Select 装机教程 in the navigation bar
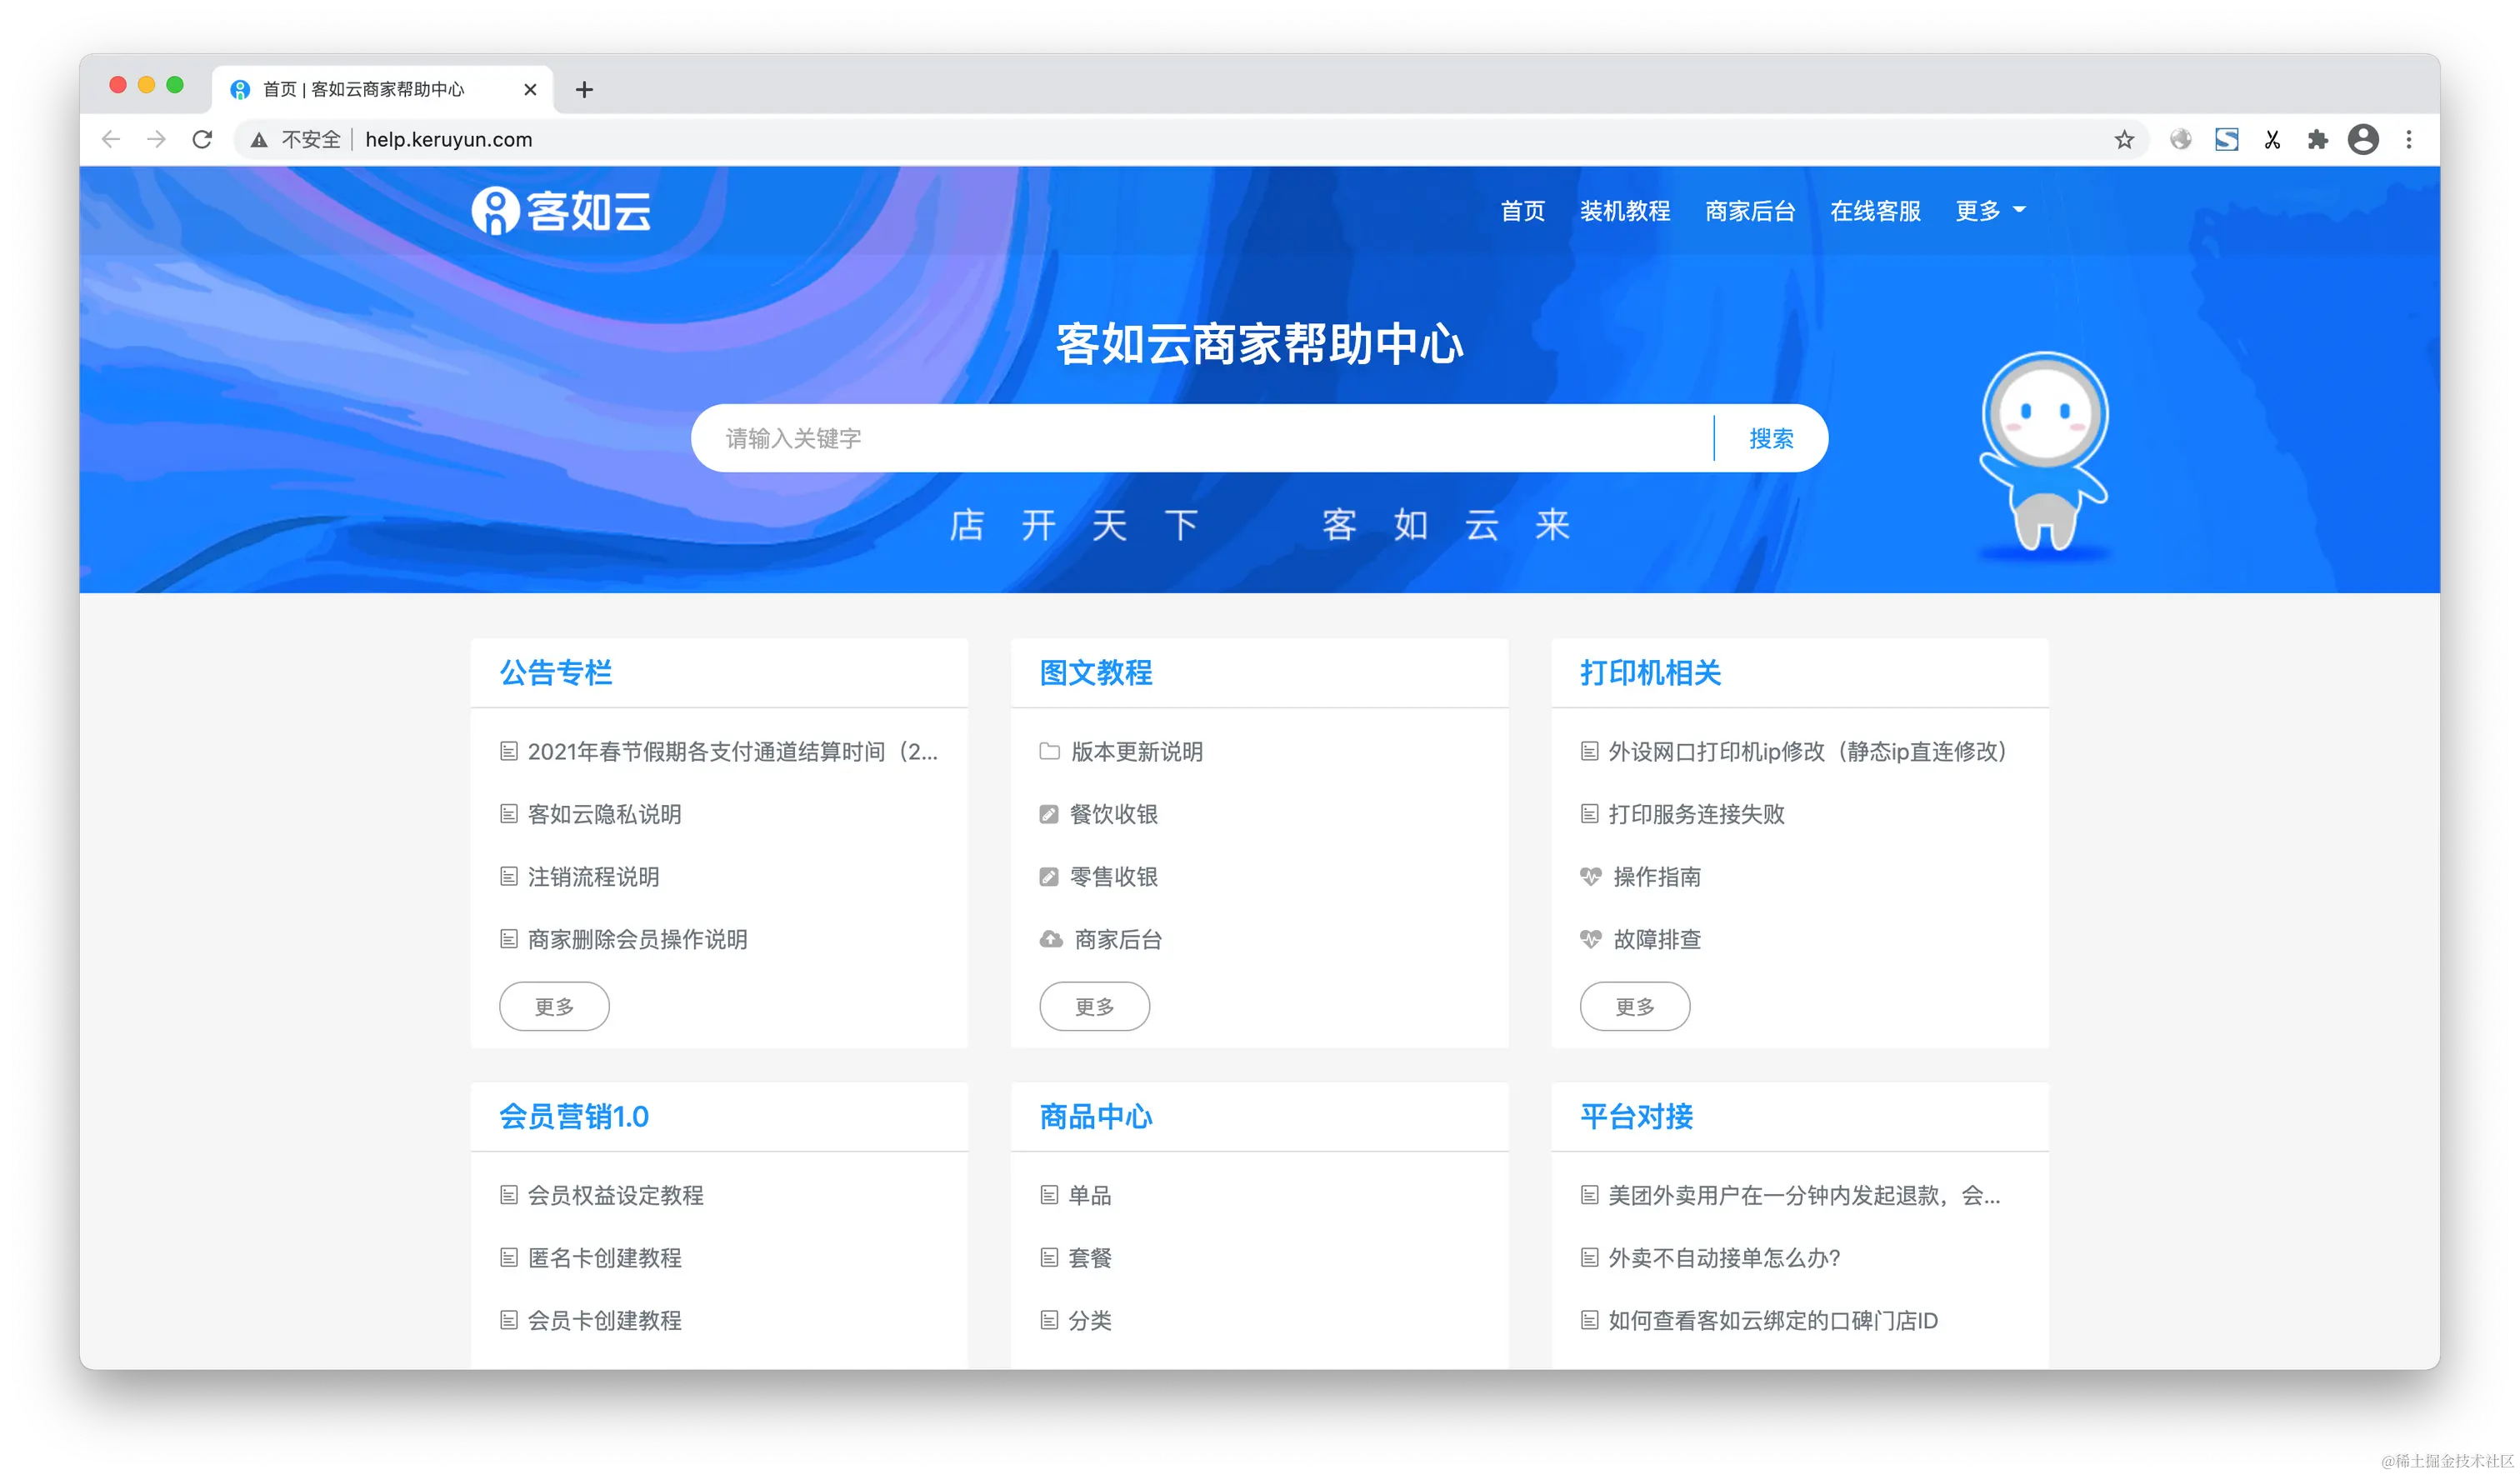 [1624, 211]
